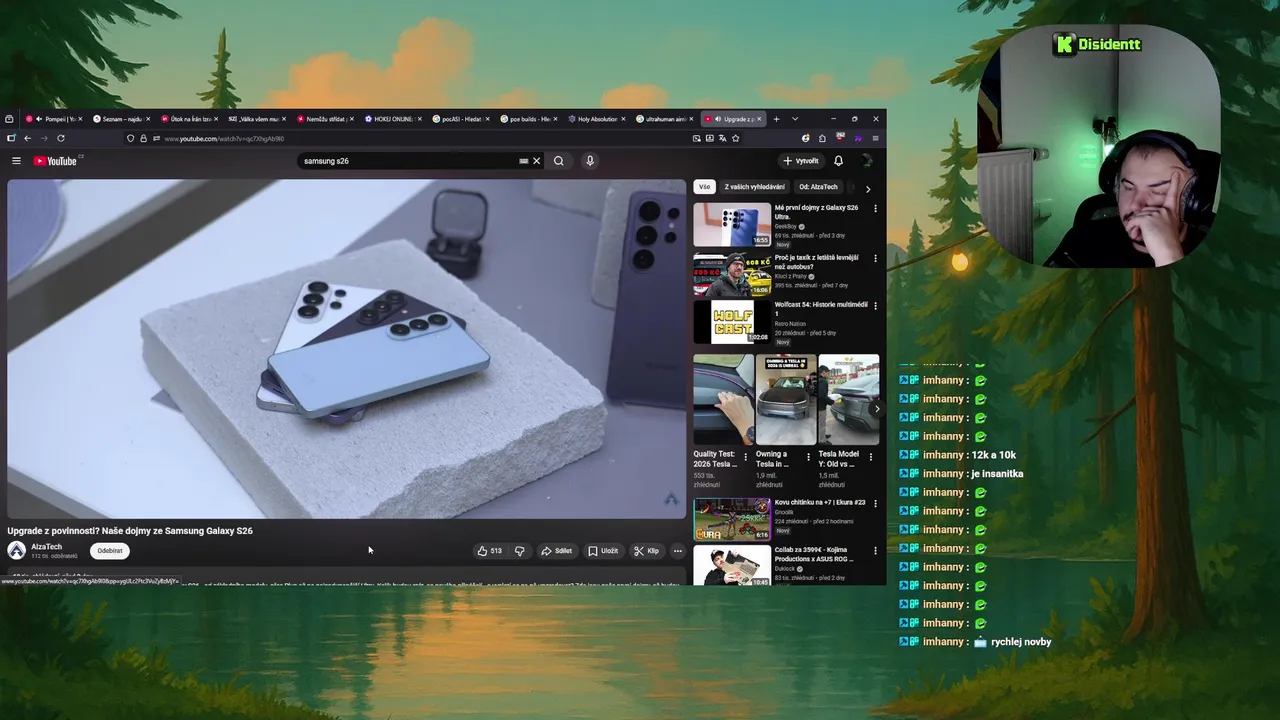
Task: Click the Disidentt streamer name badge
Action: 1097,44
